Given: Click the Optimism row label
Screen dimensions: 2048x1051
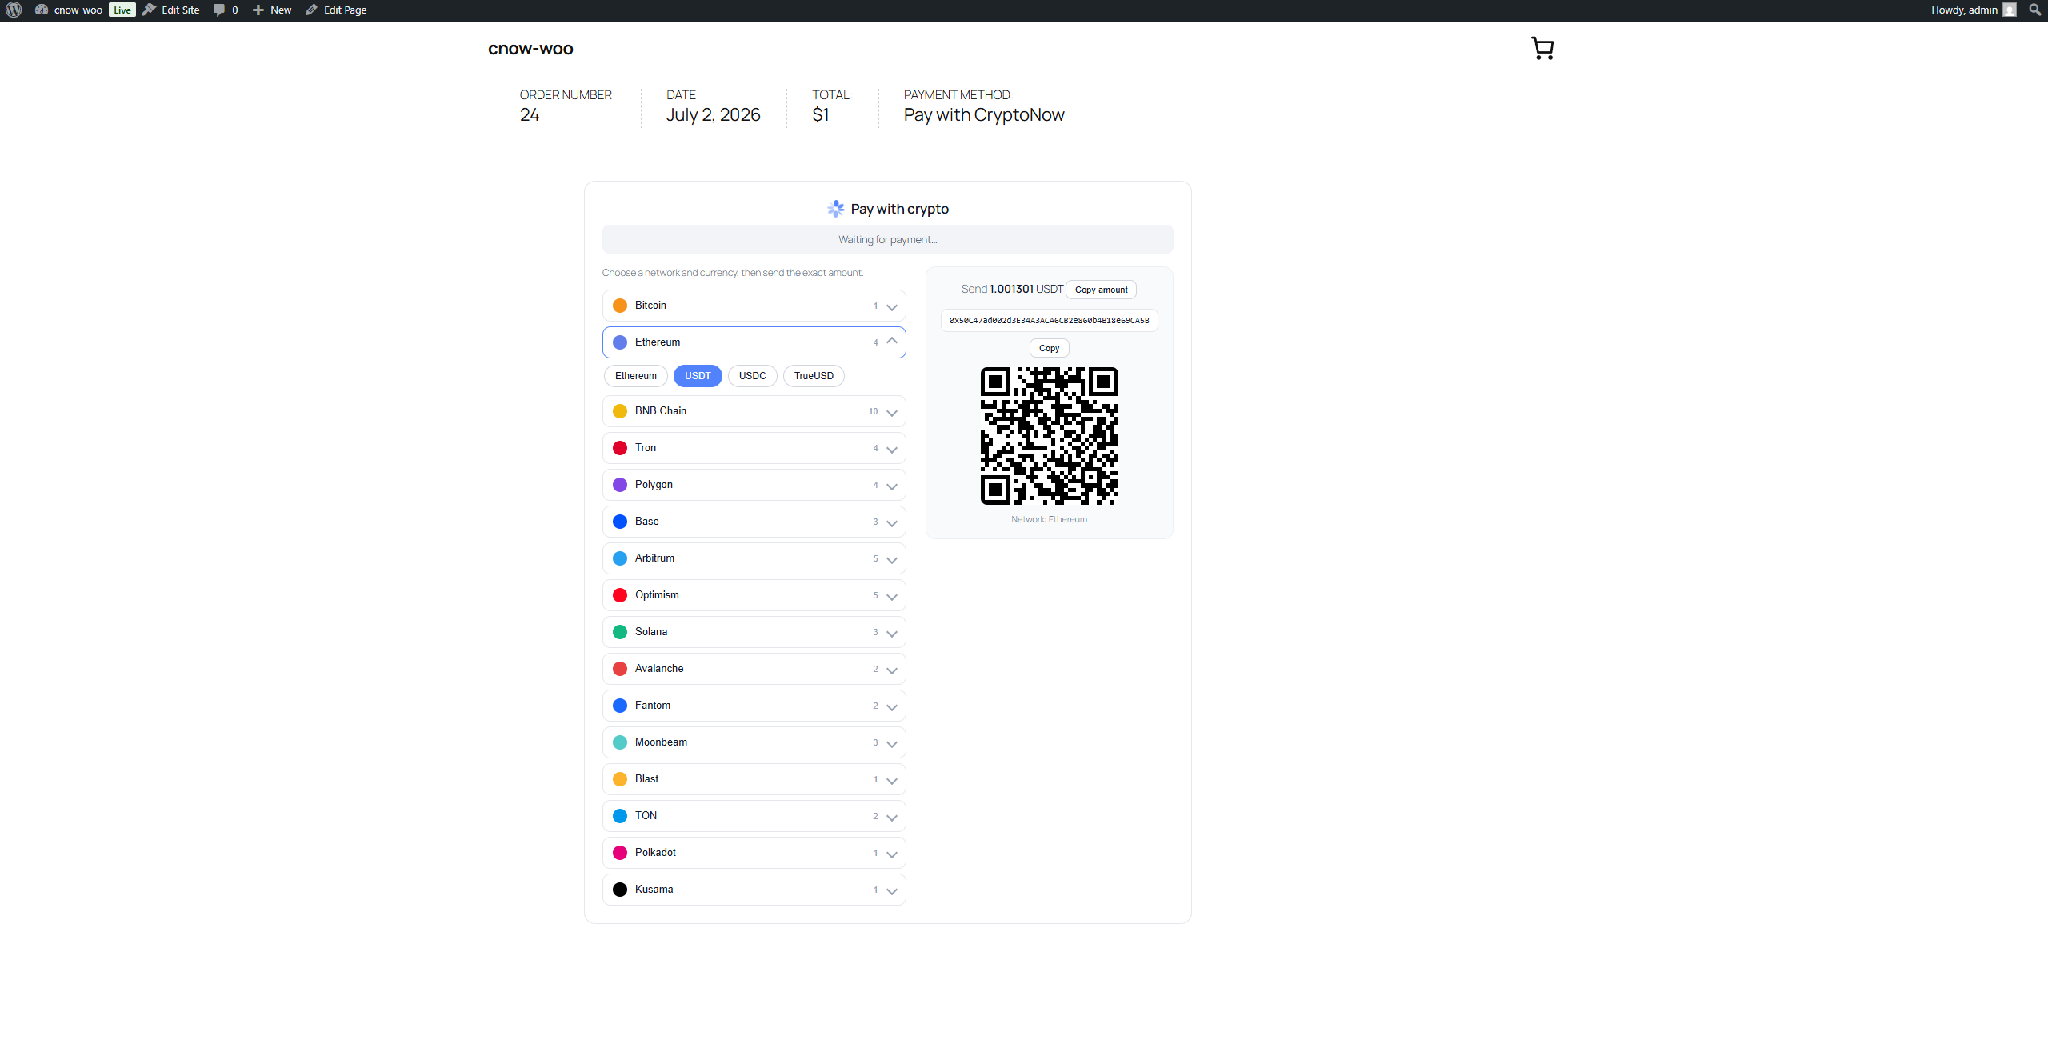Looking at the screenshot, I should (x=657, y=595).
